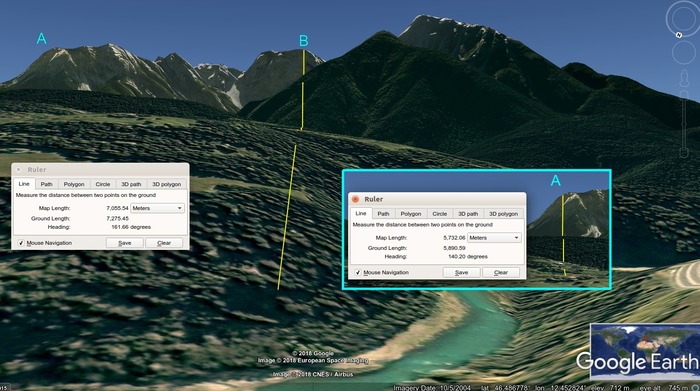Screen dimensions: 700x391
Task: Toggle Mouse Navigation in inset Ruler
Action: point(358,272)
